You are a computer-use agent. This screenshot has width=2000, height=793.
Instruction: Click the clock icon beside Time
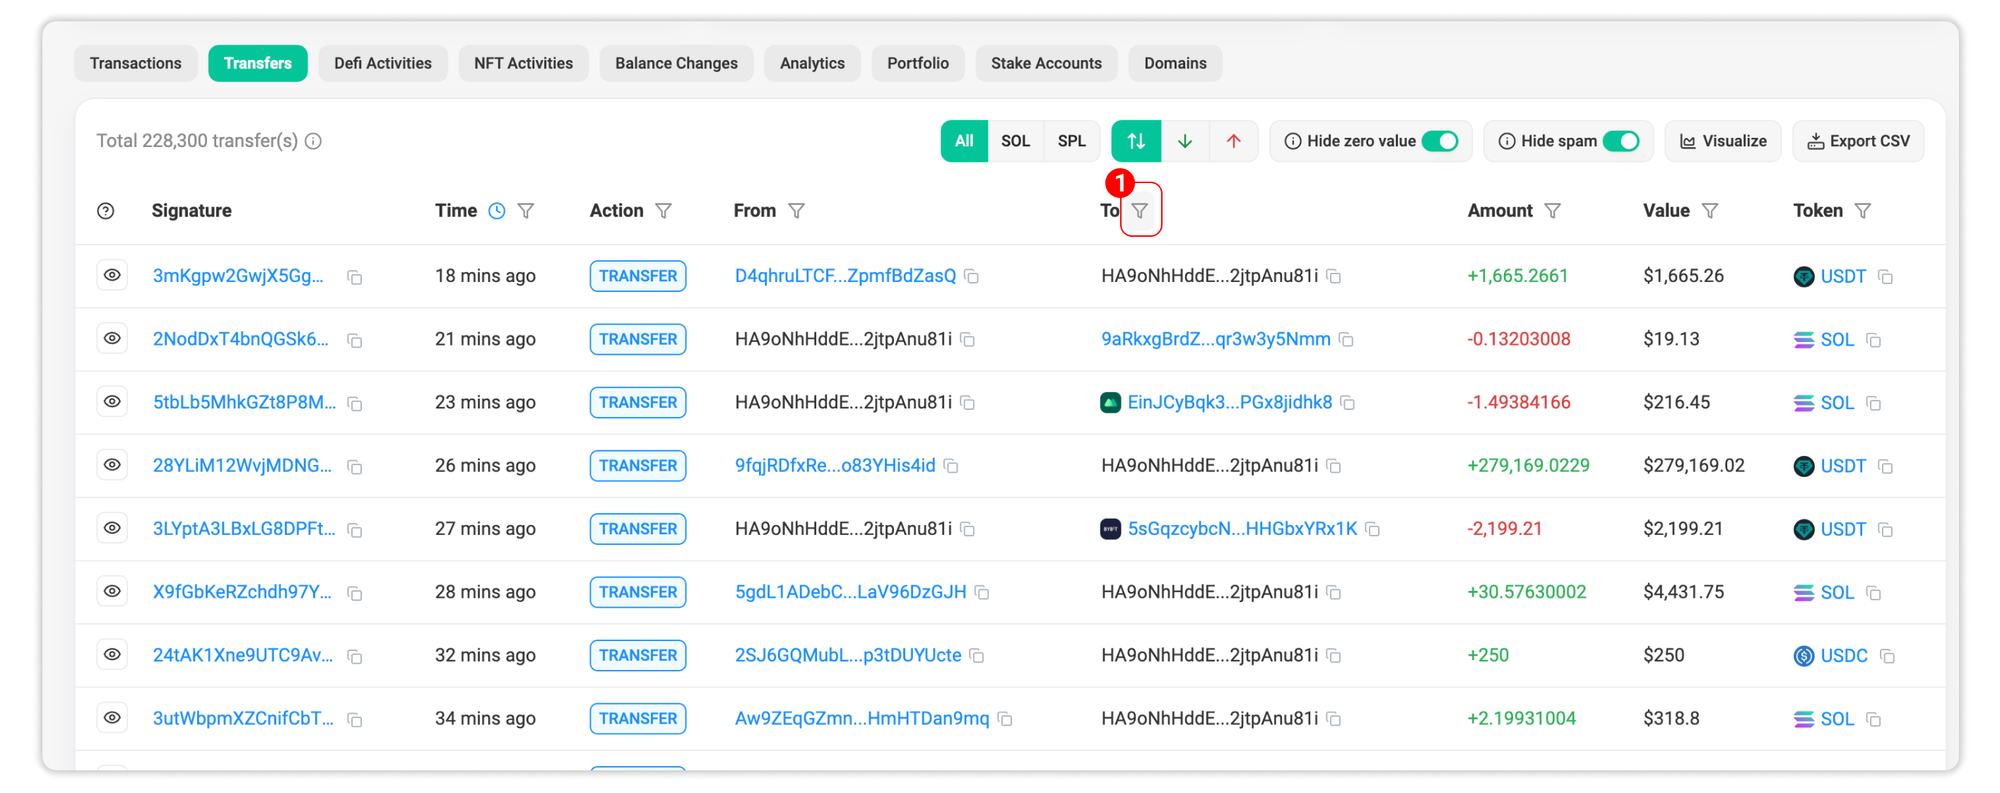[497, 211]
